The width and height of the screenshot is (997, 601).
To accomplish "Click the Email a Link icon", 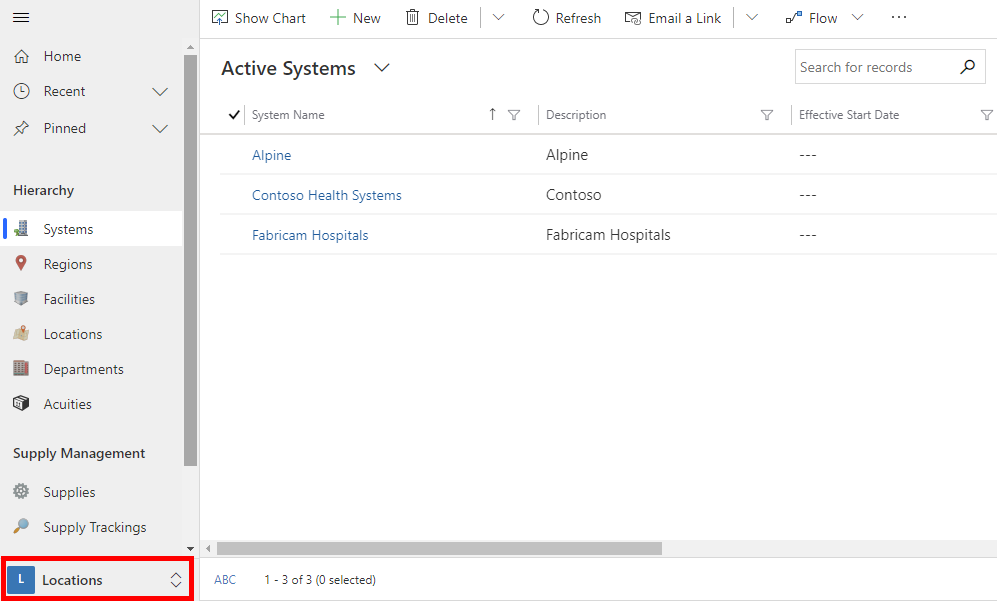I will (x=633, y=18).
